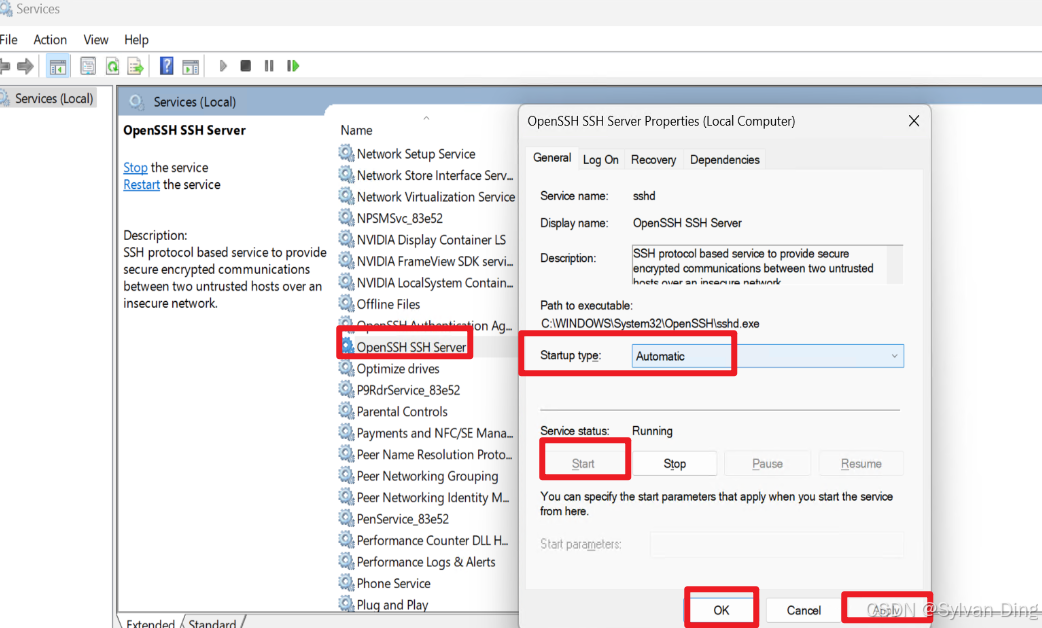Click the Description box scrollbar
Screen dimensions: 1042x628
point(895,264)
